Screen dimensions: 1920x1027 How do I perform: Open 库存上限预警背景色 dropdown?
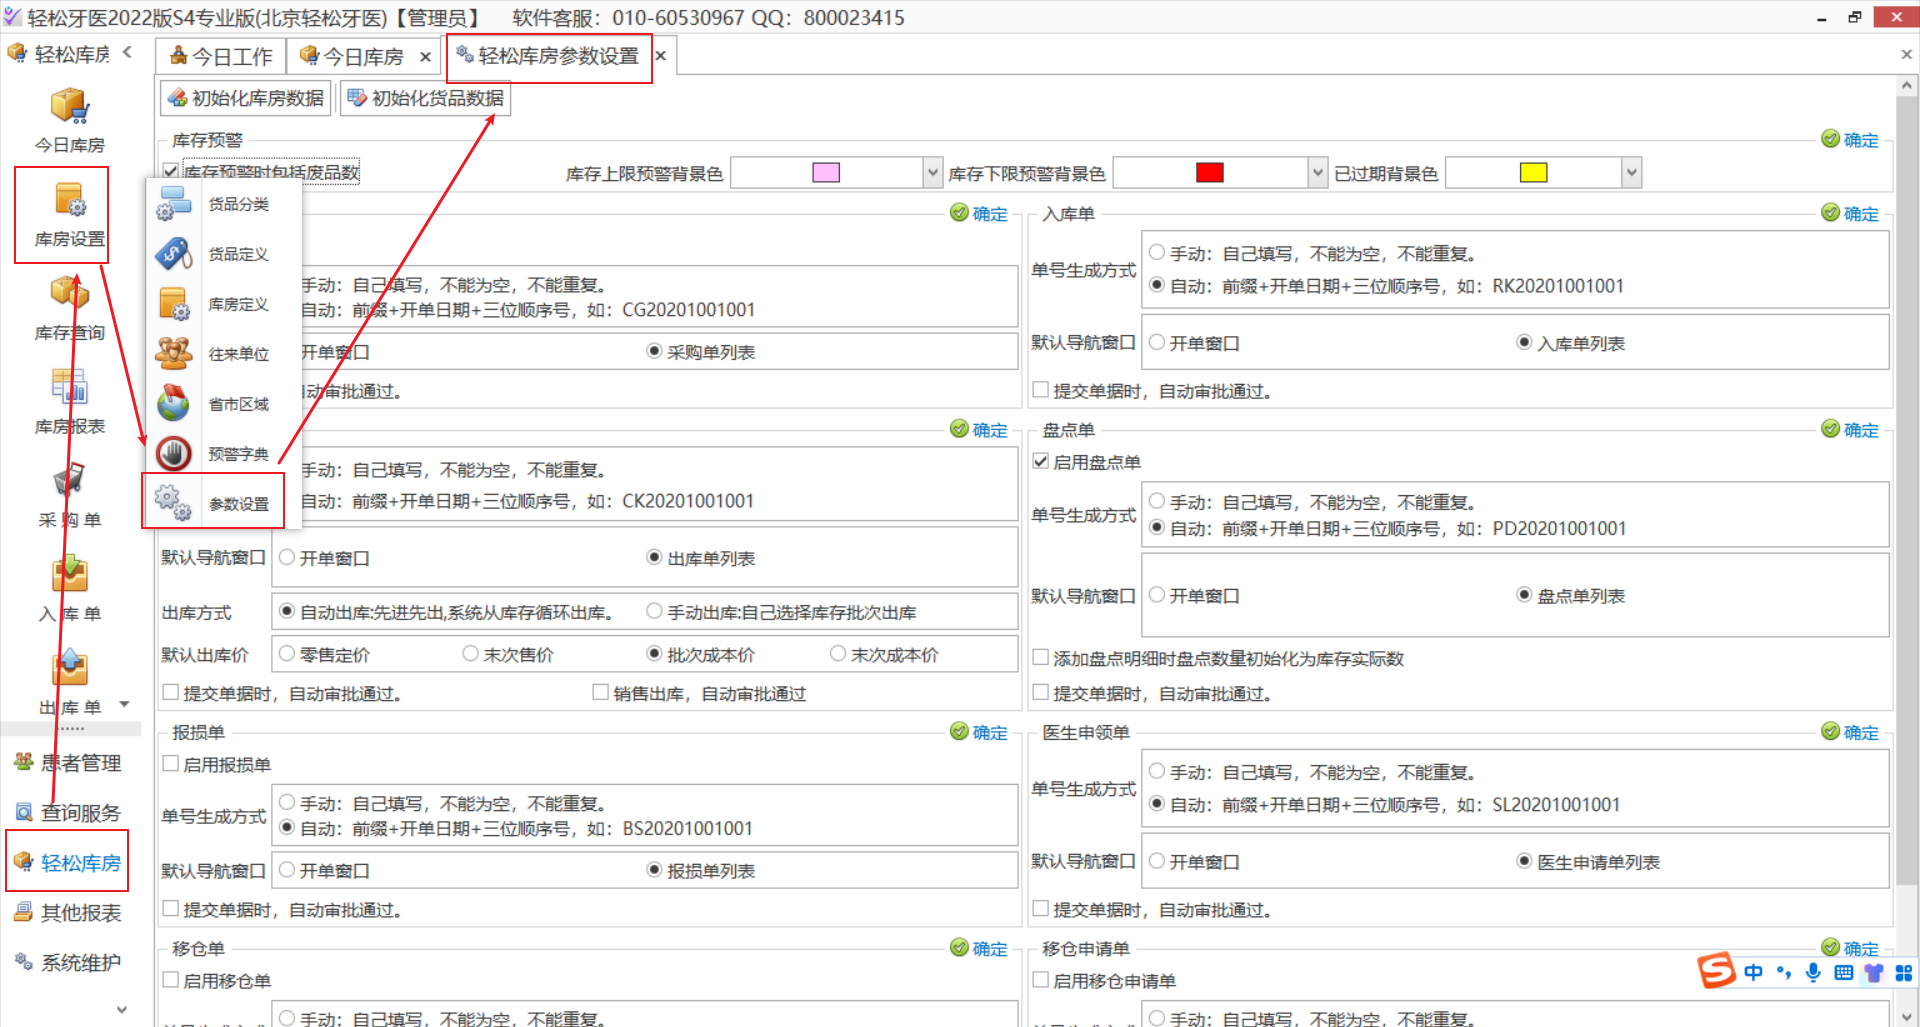pyautogui.click(x=933, y=173)
